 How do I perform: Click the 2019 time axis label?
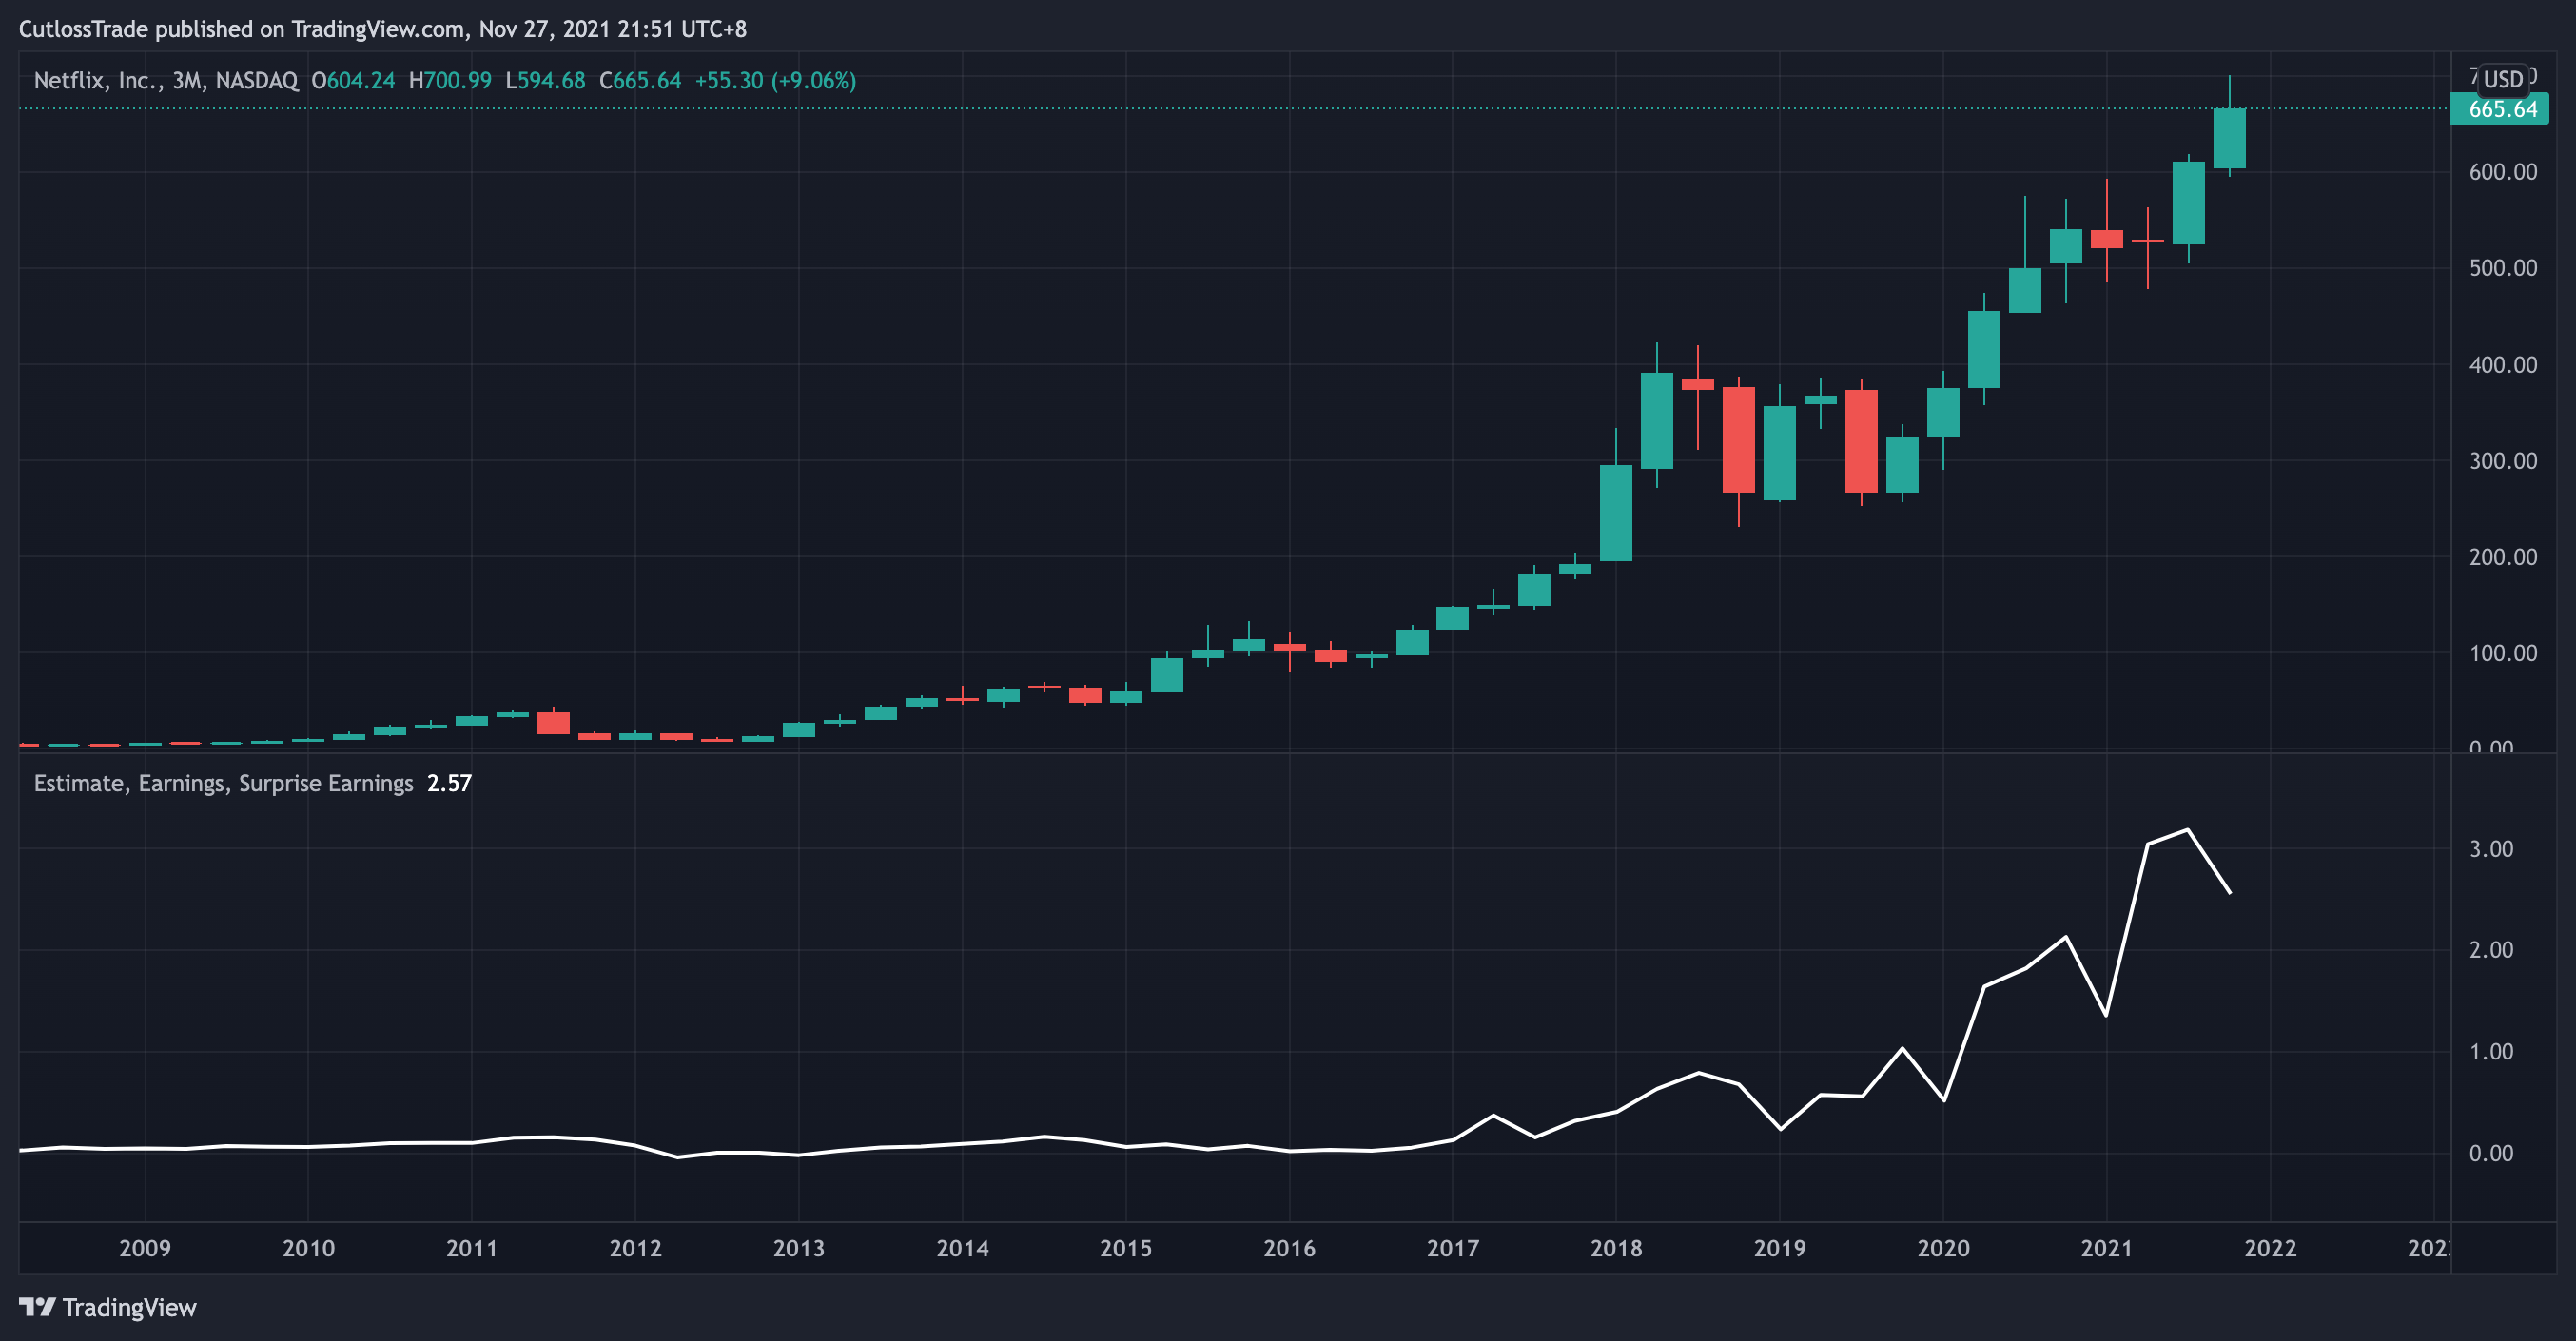(1780, 1248)
